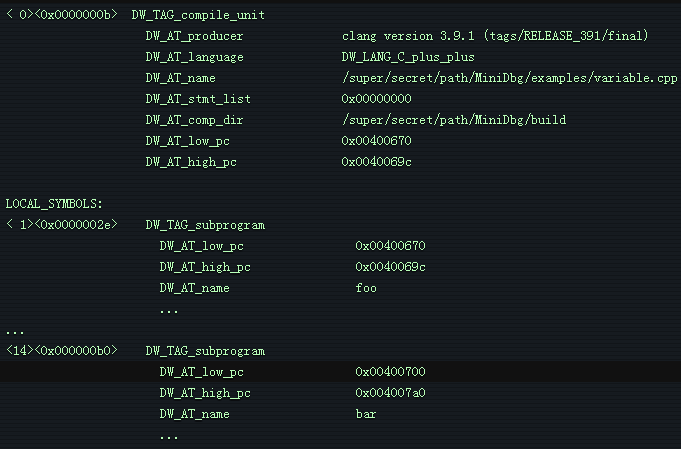Click the DW_TAG_compile_unit tag text

point(198,15)
